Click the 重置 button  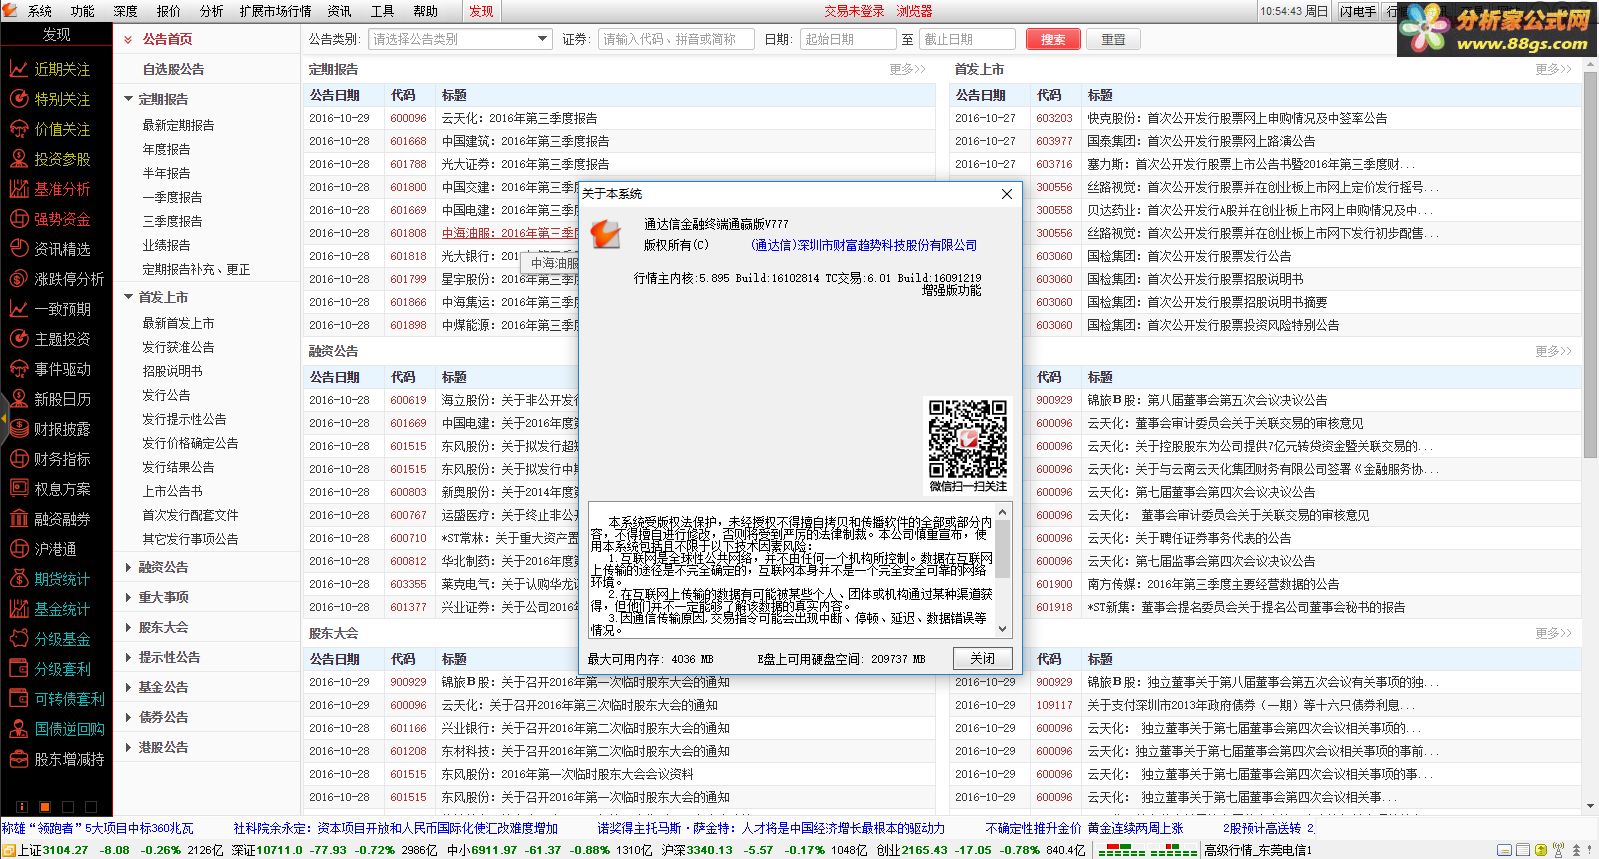point(1113,39)
